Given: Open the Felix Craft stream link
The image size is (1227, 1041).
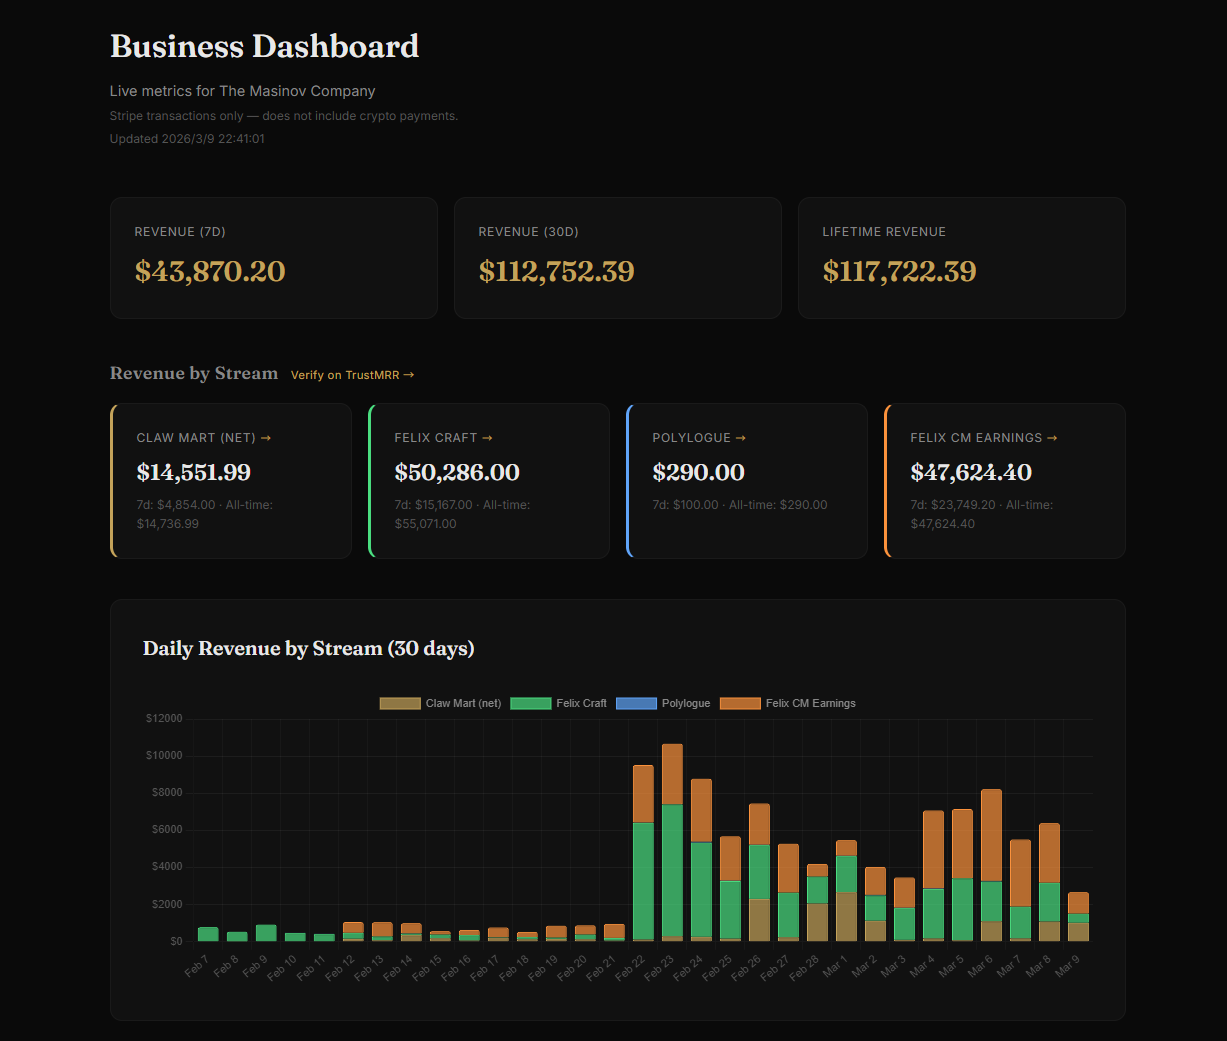Looking at the screenshot, I should click(443, 438).
